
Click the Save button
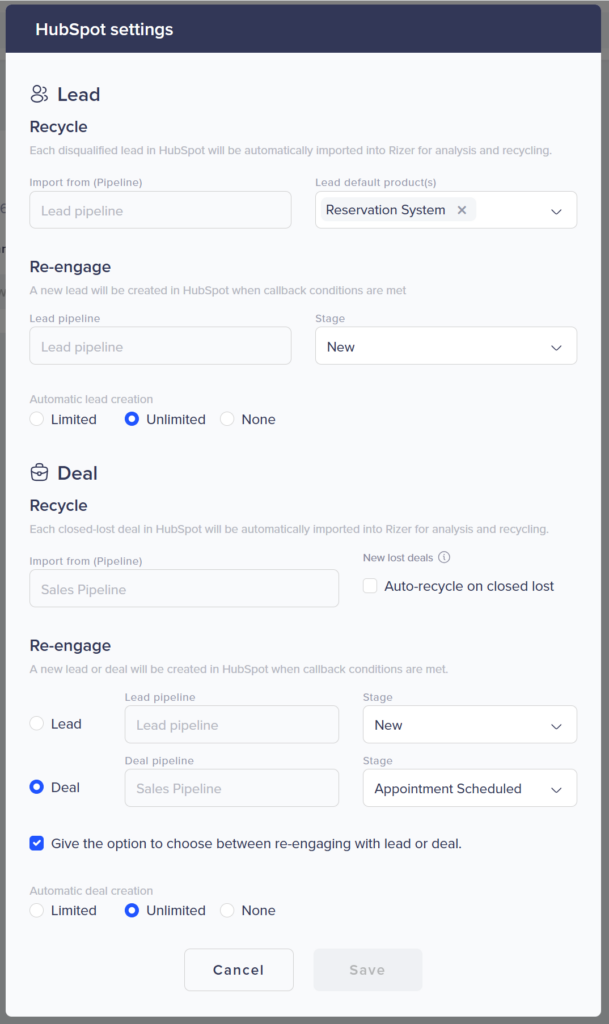pyautogui.click(x=367, y=970)
